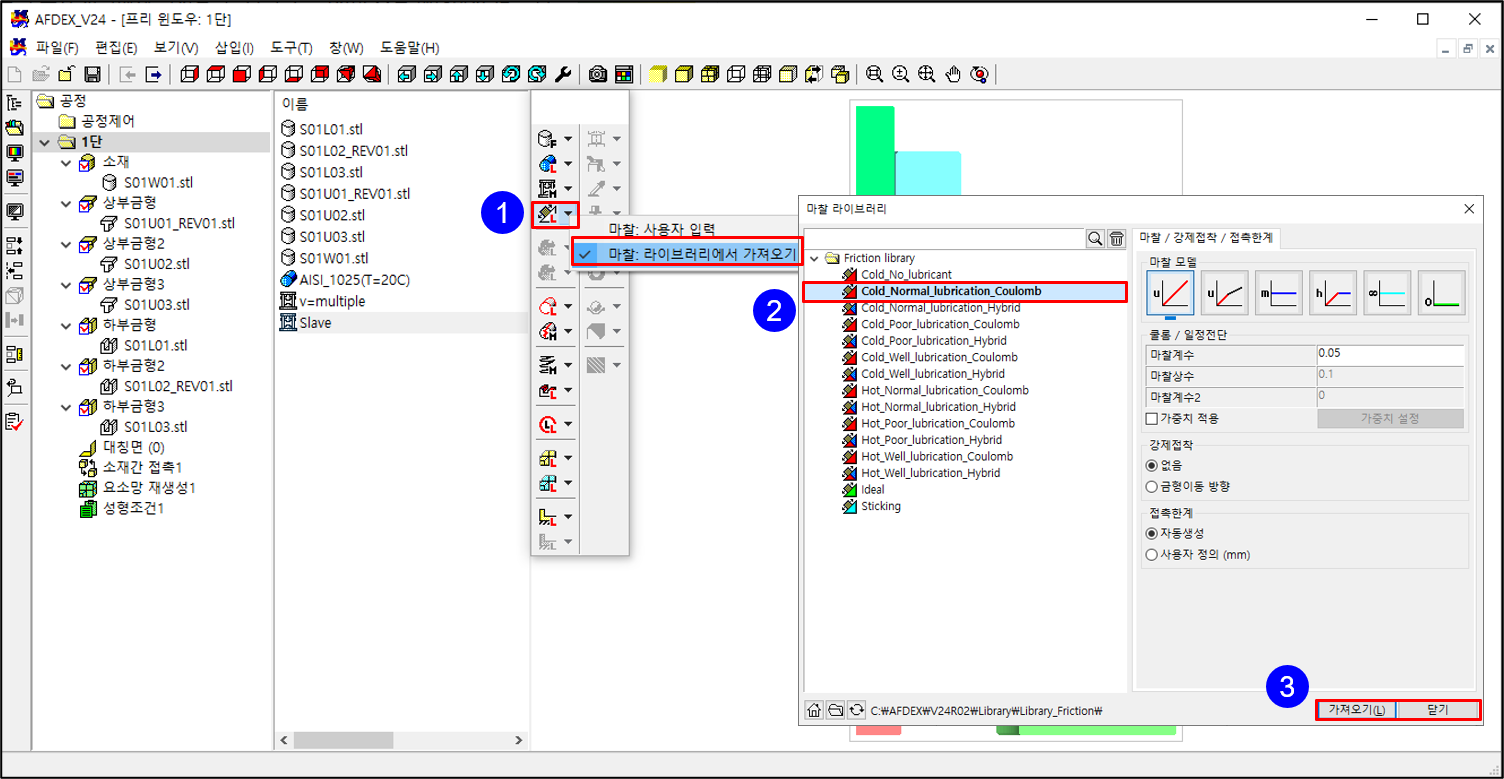The image size is (1504, 779).
Task: Click the 가져오기(L) import button
Action: [x=1356, y=710]
